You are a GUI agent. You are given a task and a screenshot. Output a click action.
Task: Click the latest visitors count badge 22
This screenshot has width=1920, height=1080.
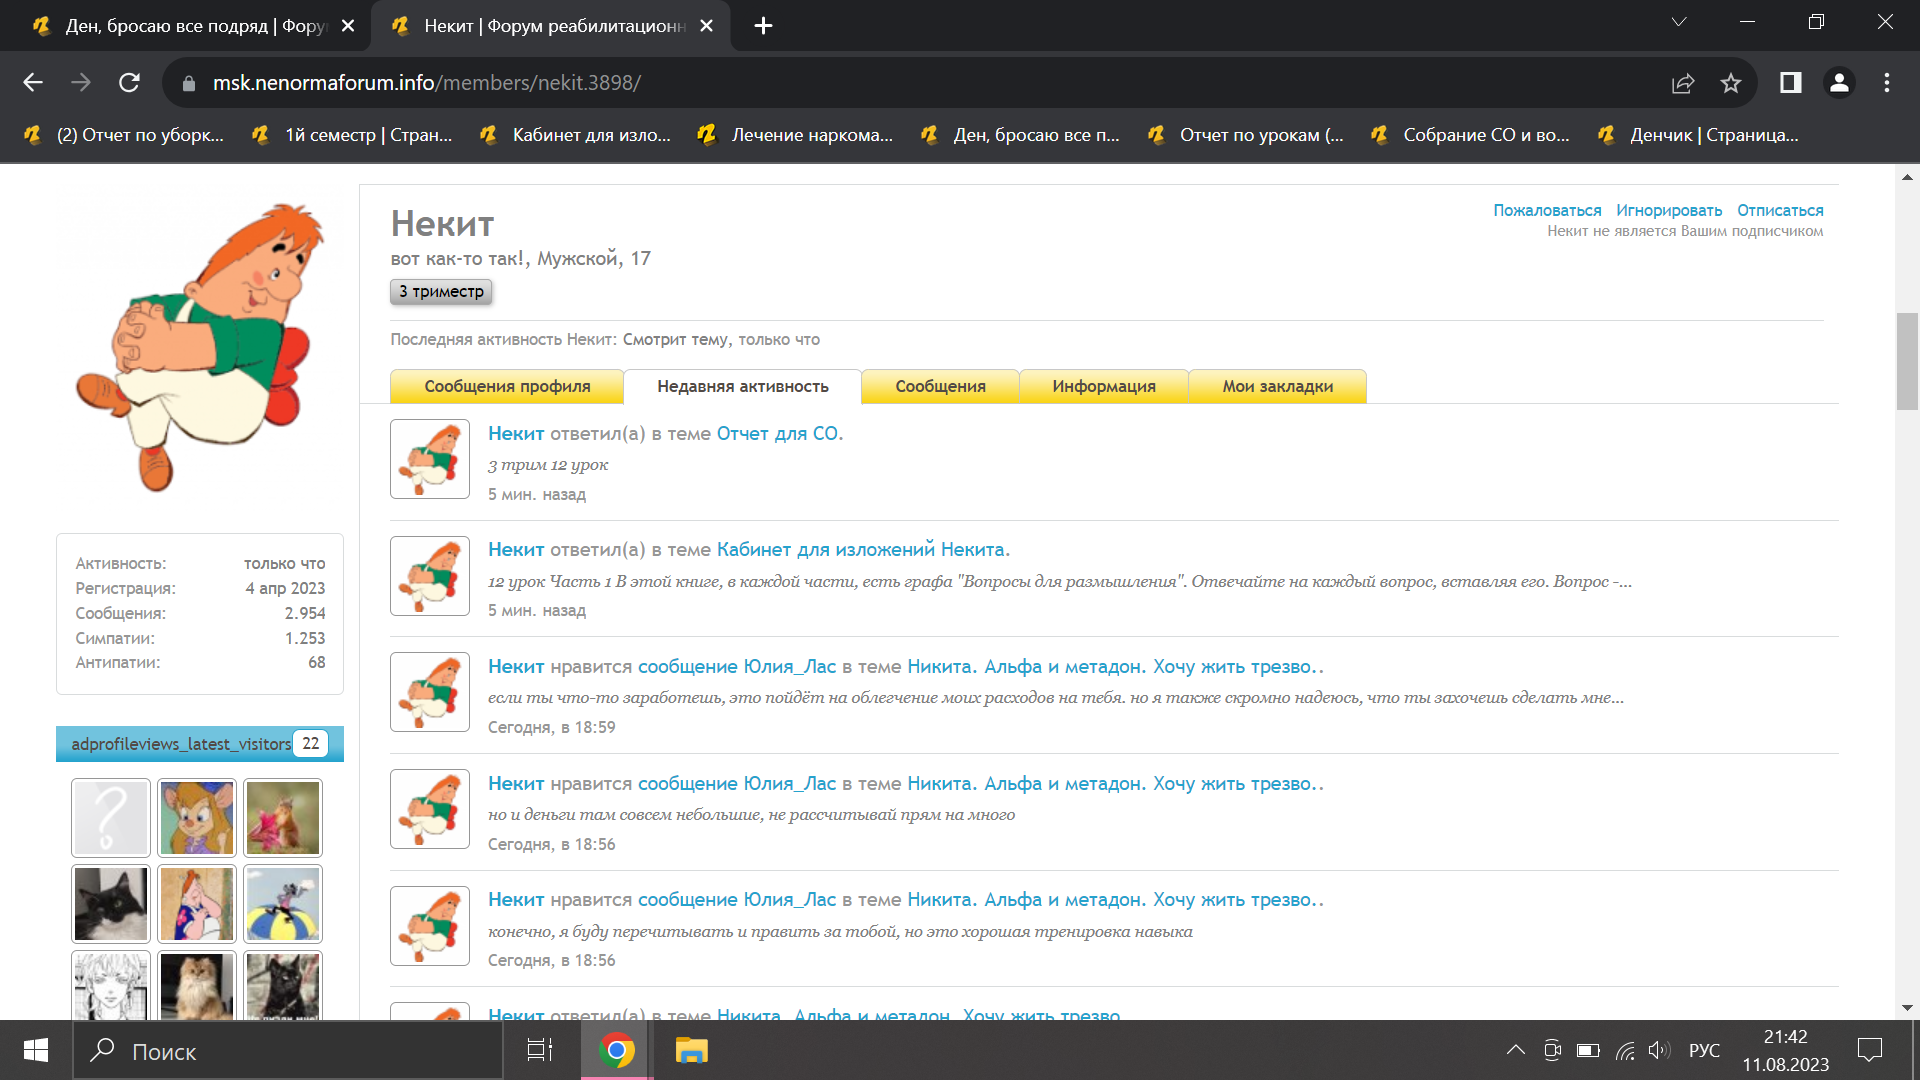pyautogui.click(x=311, y=744)
